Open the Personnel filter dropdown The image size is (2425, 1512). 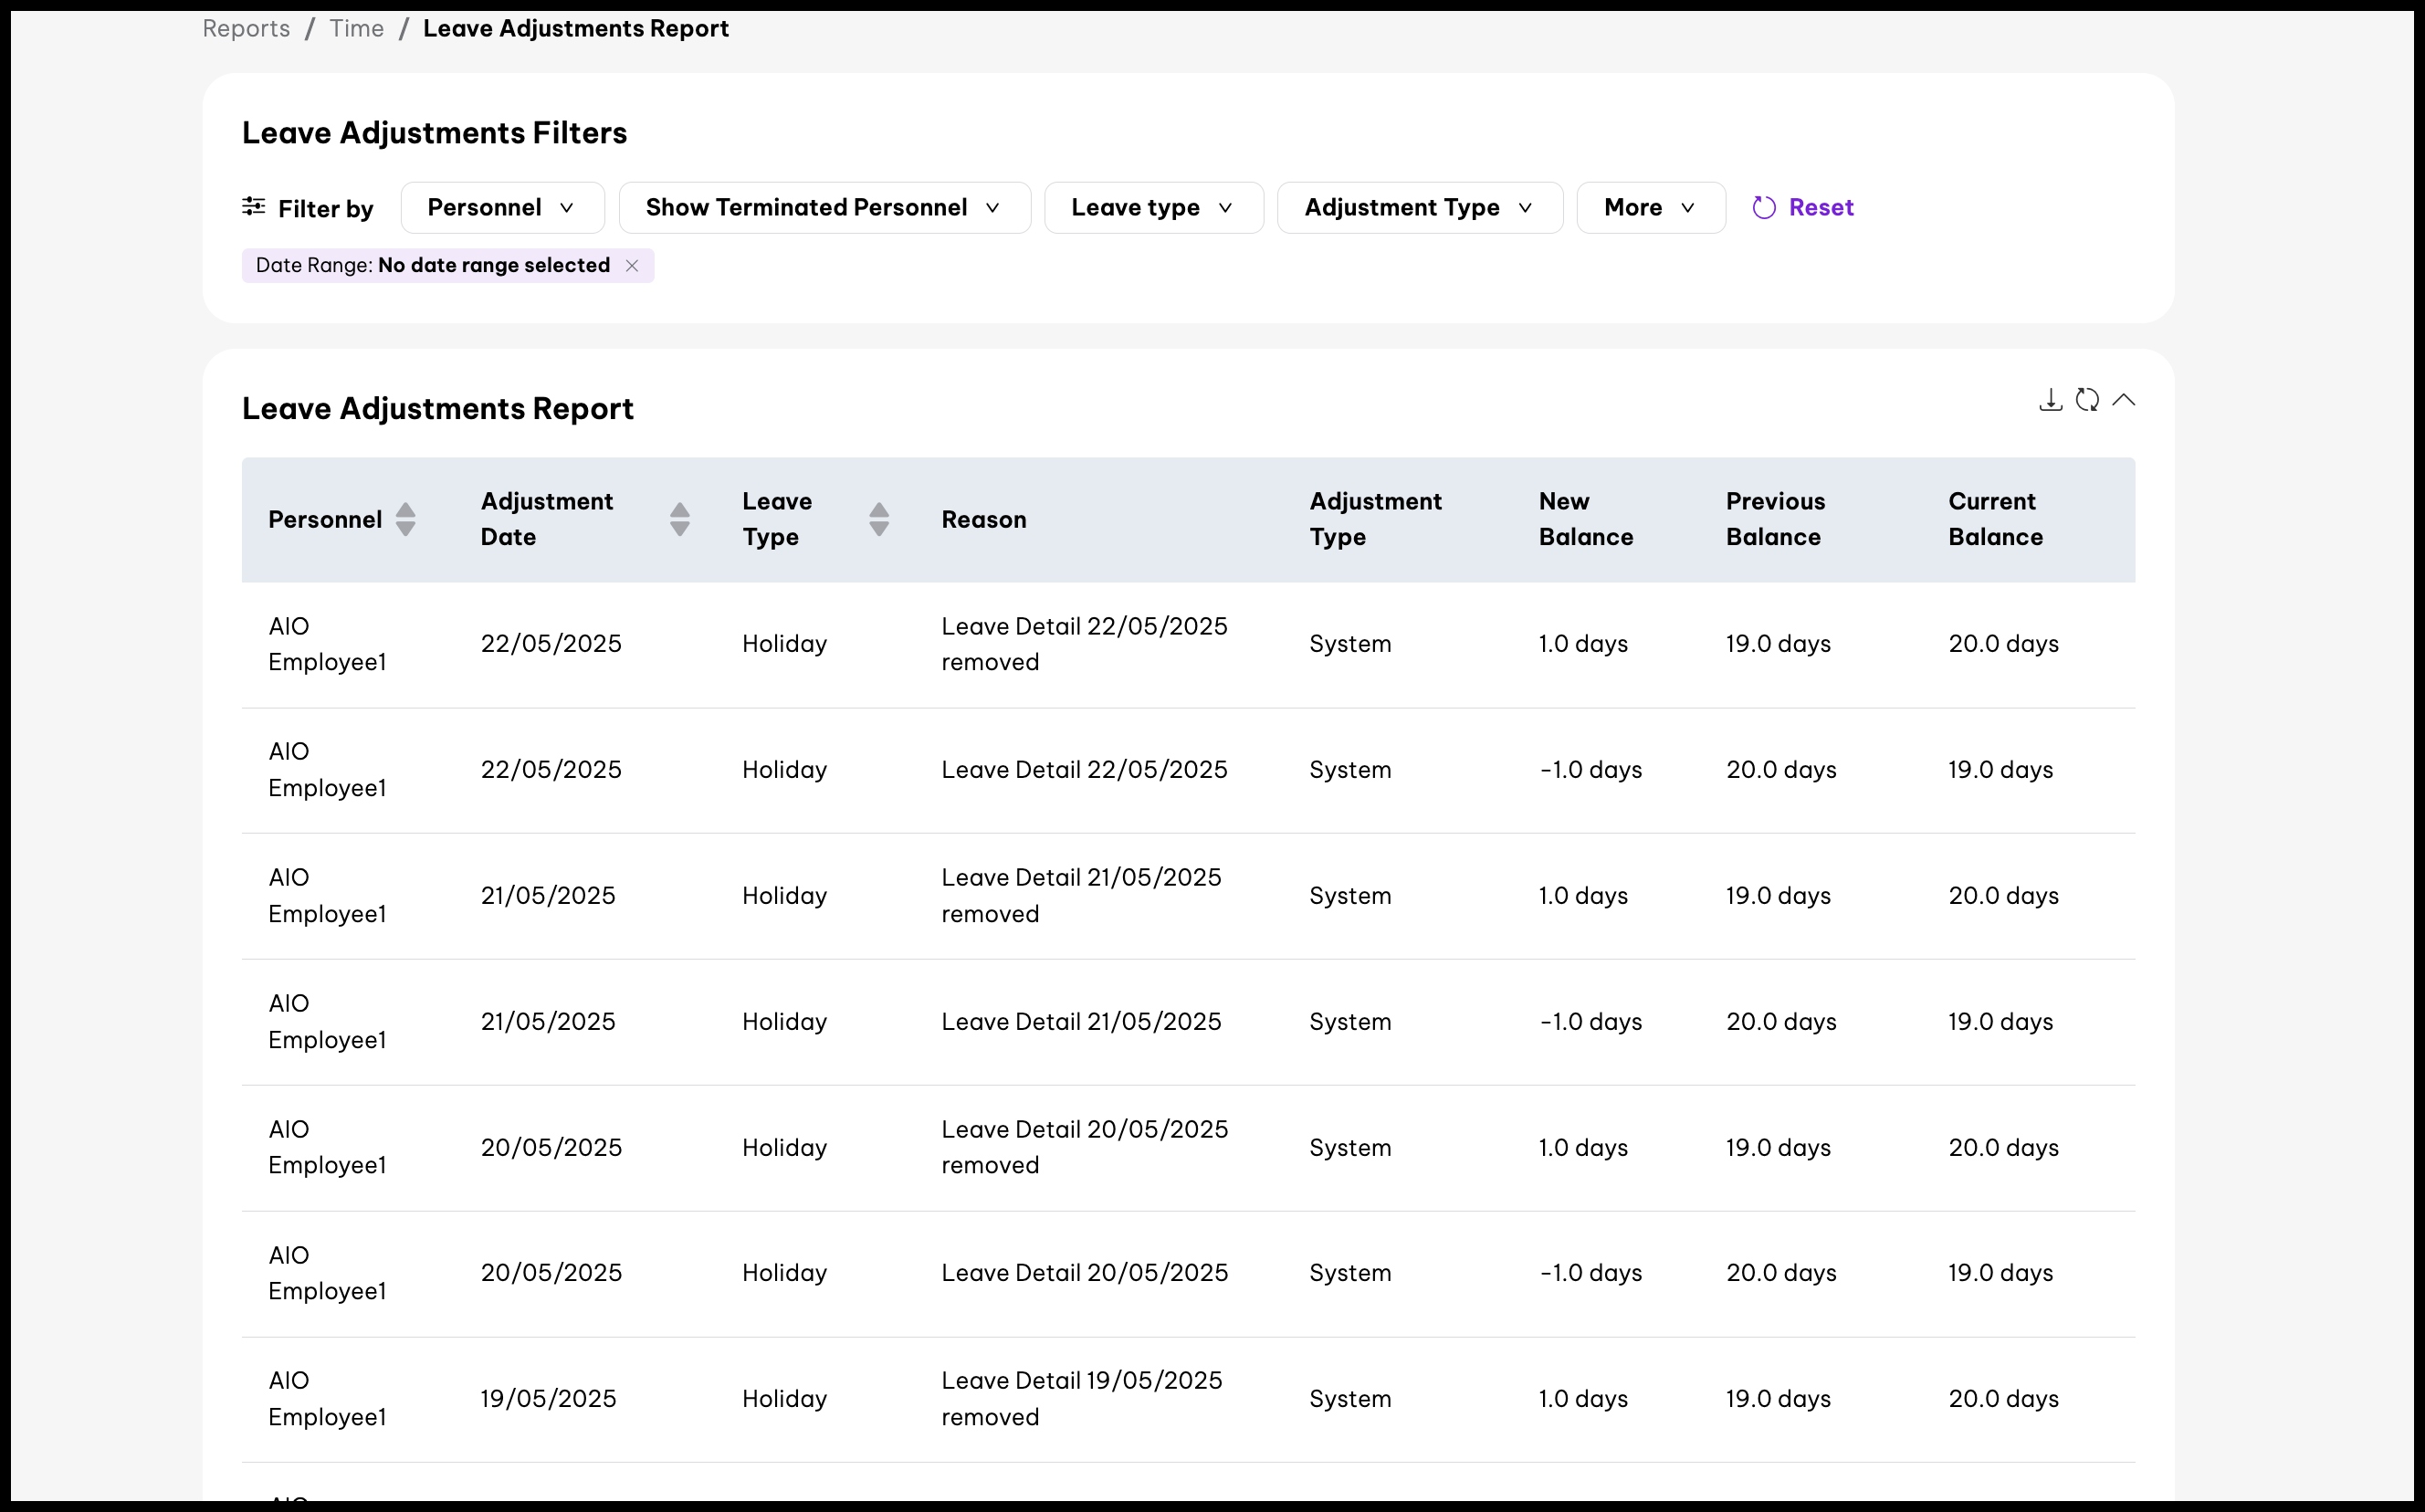click(502, 208)
